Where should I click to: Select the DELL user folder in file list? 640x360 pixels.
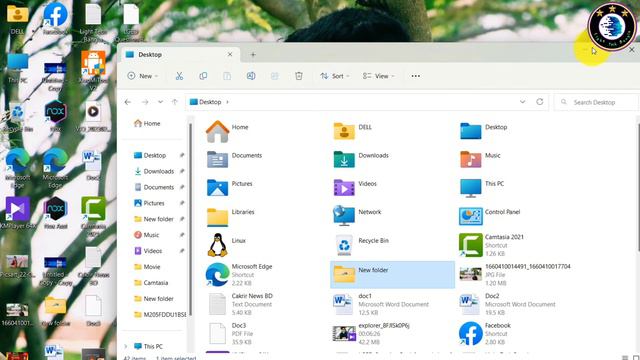[x=353, y=131]
